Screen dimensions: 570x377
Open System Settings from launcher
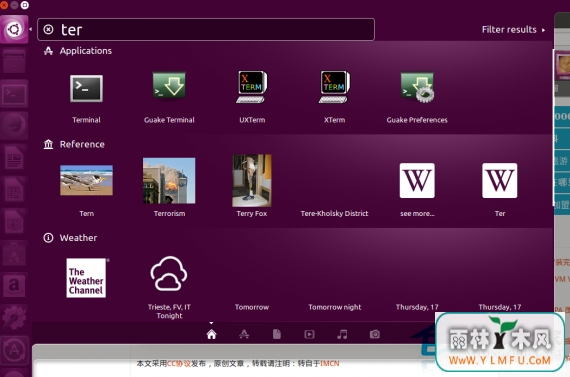coord(14,317)
